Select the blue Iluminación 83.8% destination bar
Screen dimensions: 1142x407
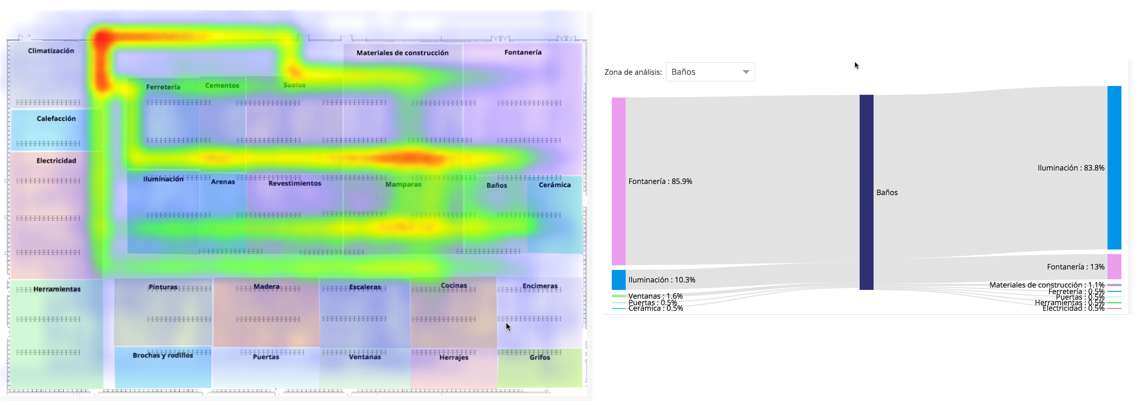[1114, 167]
